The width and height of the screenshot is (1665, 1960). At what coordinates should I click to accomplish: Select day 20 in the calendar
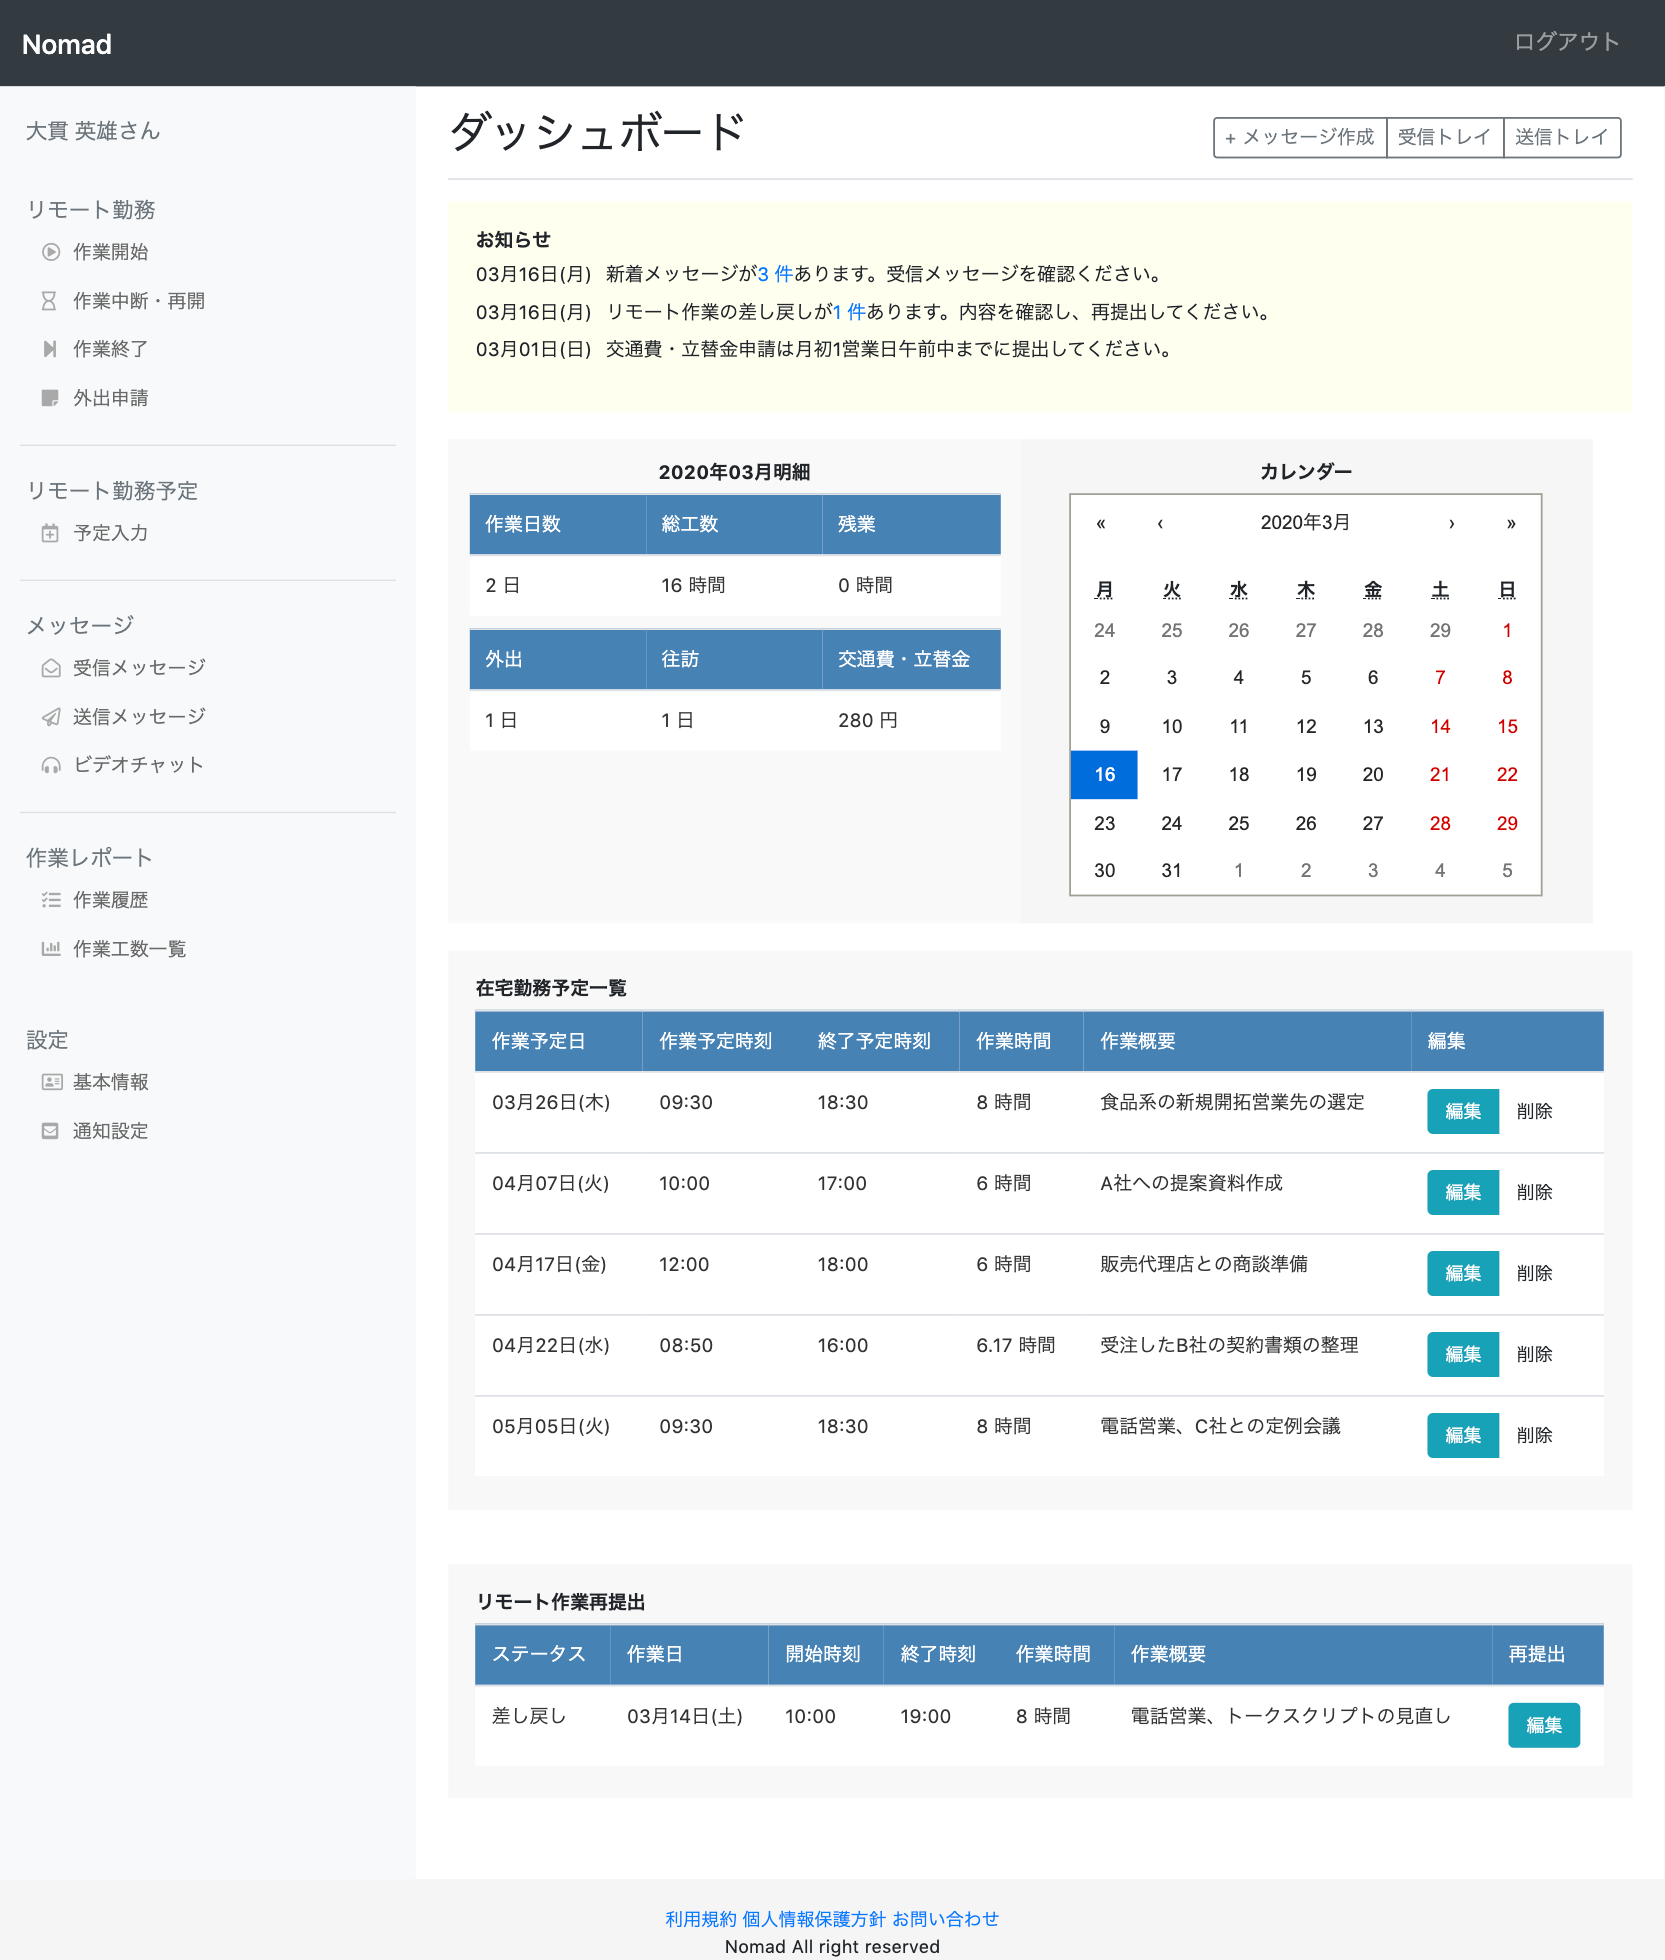point(1373,775)
